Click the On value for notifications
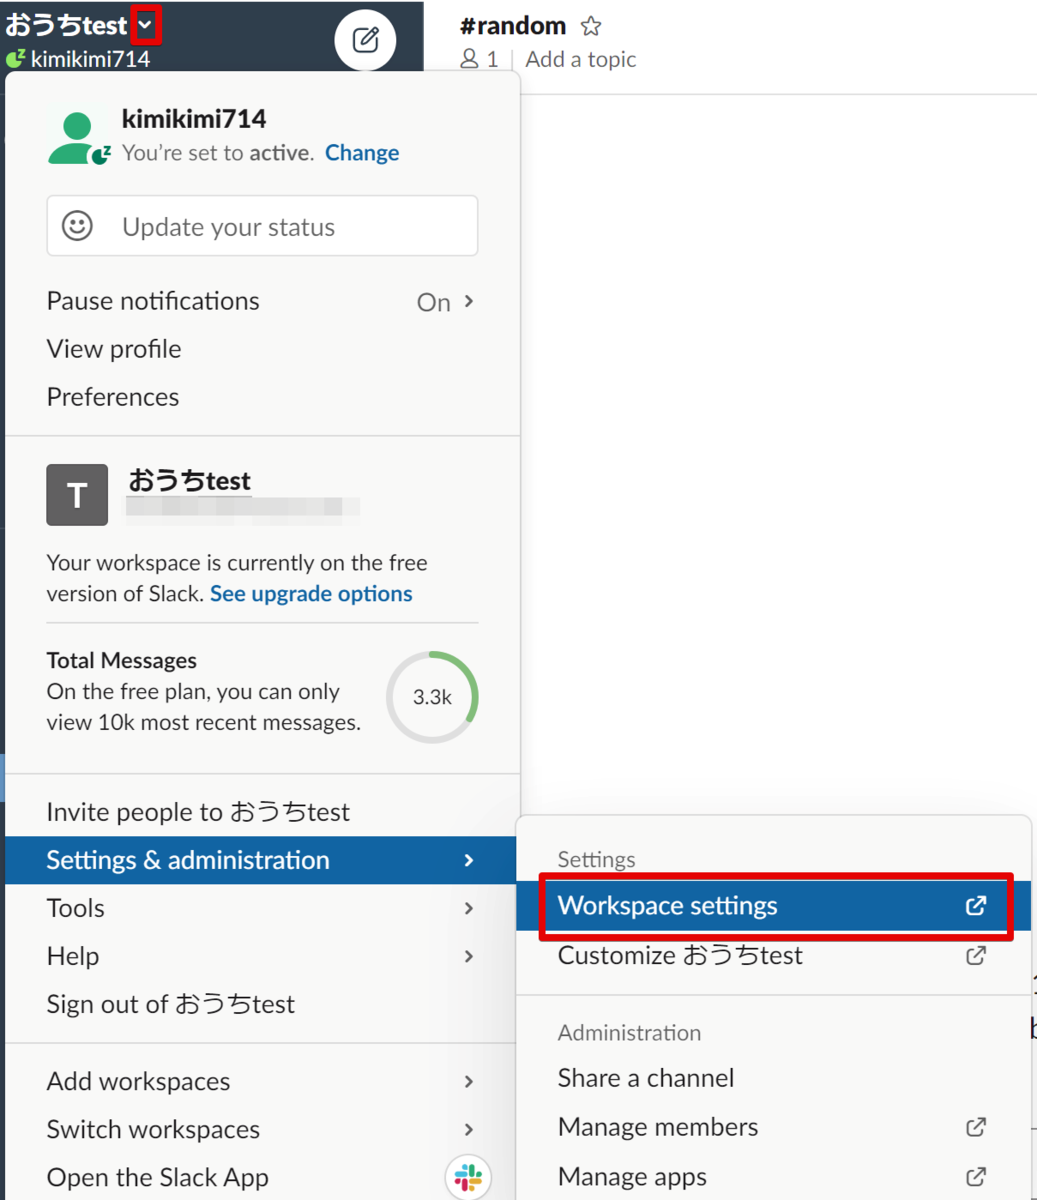This screenshot has height=1200, width=1037. (x=434, y=302)
